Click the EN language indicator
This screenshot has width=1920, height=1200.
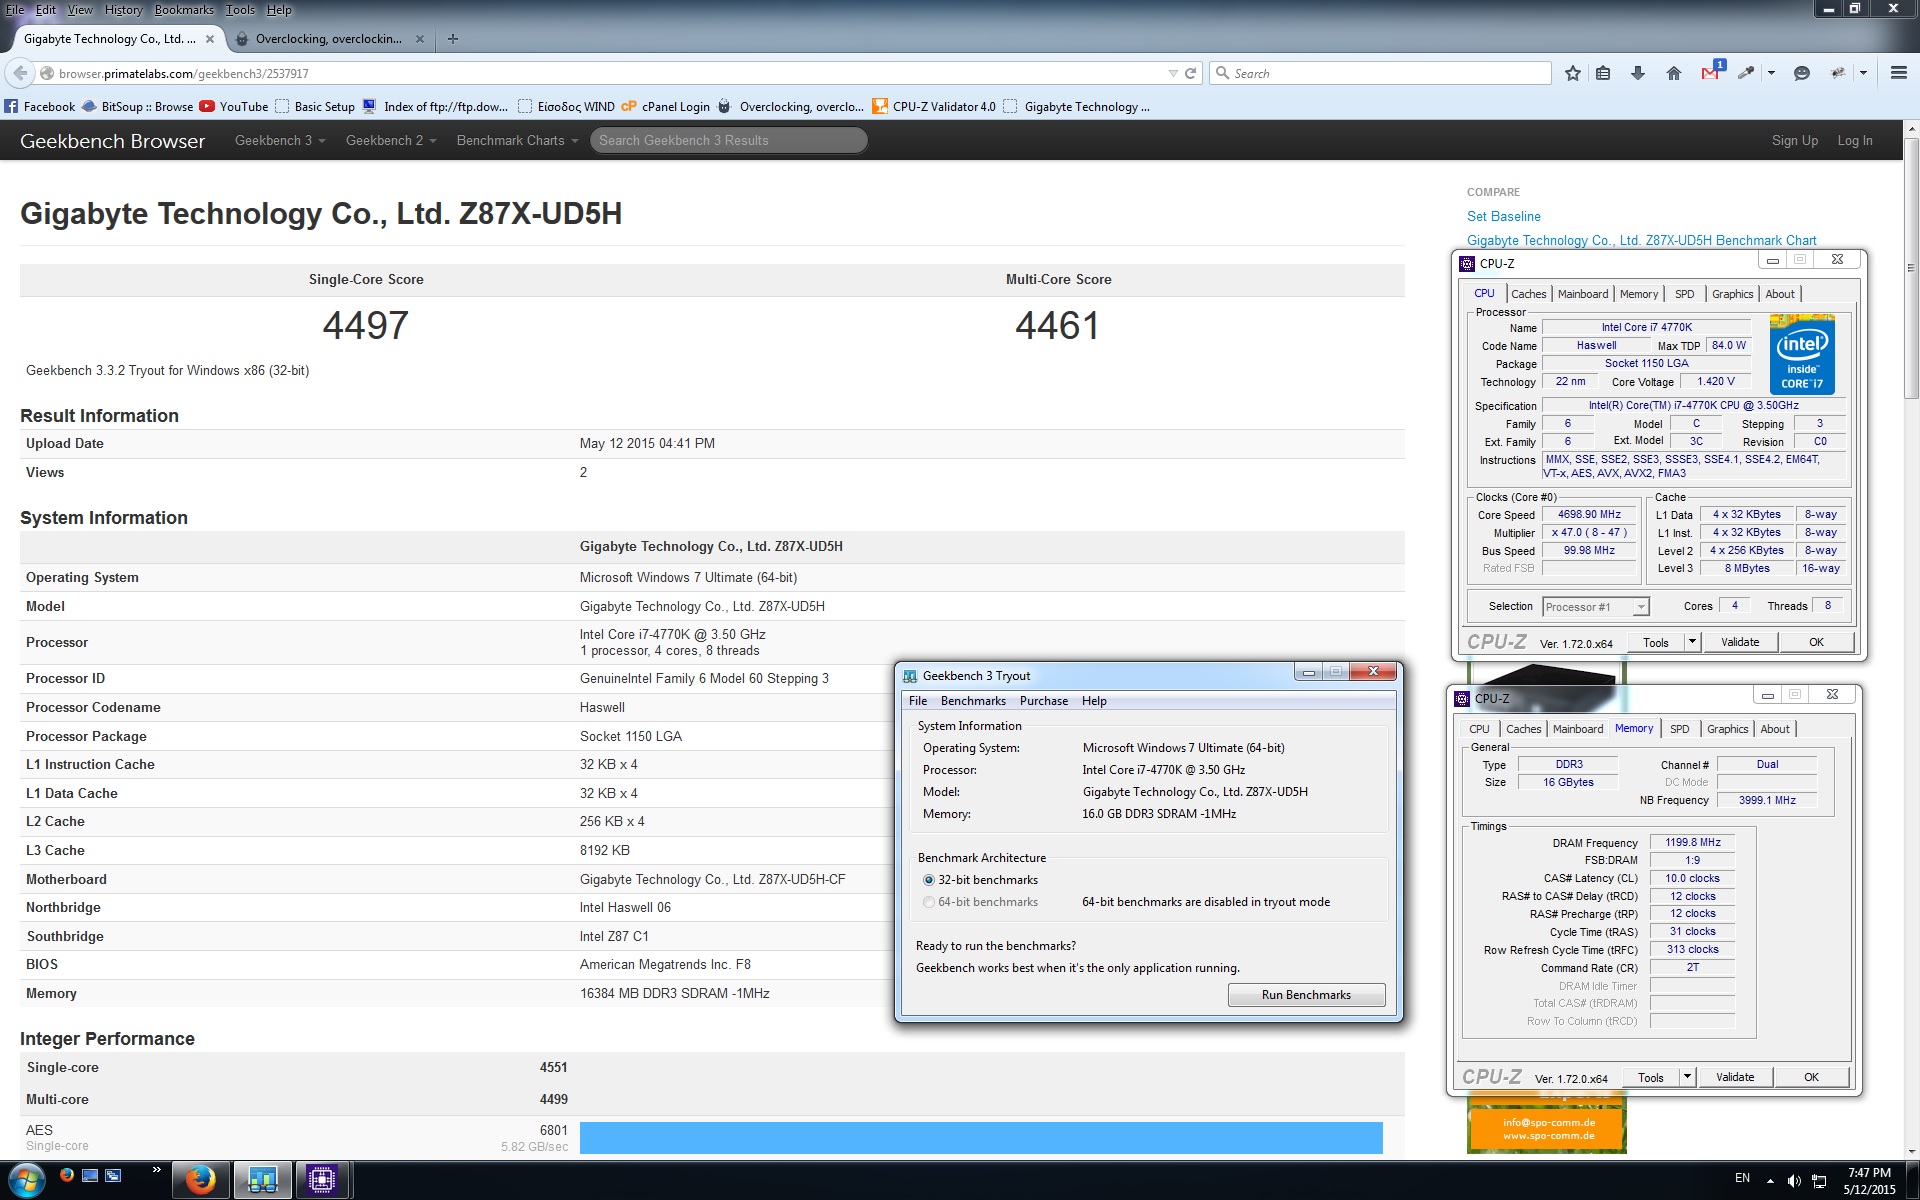(1742, 1178)
